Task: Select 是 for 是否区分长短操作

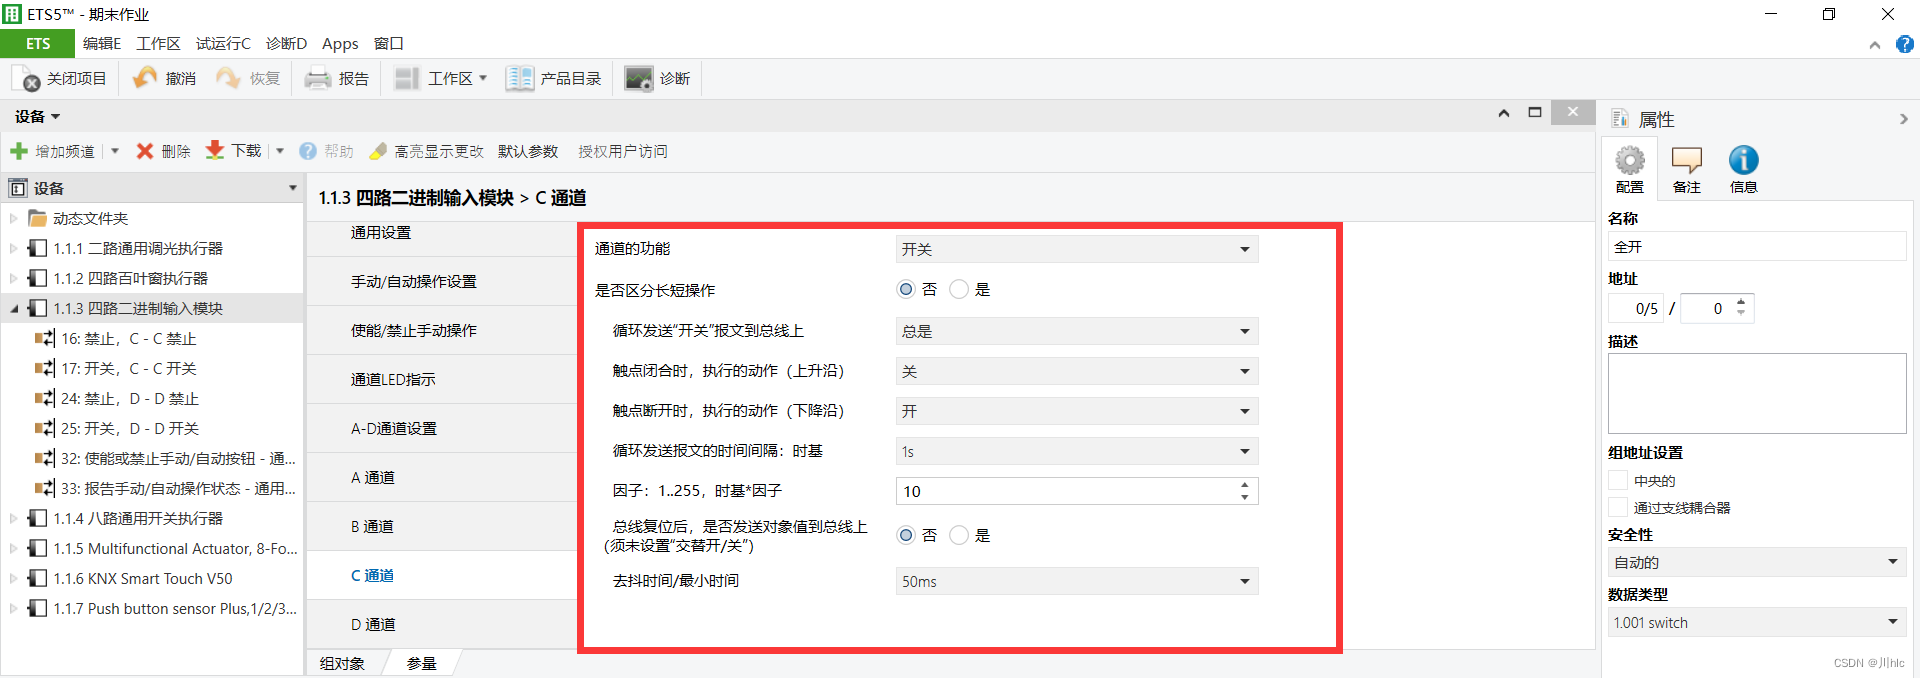Action: pyautogui.click(x=959, y=289)
